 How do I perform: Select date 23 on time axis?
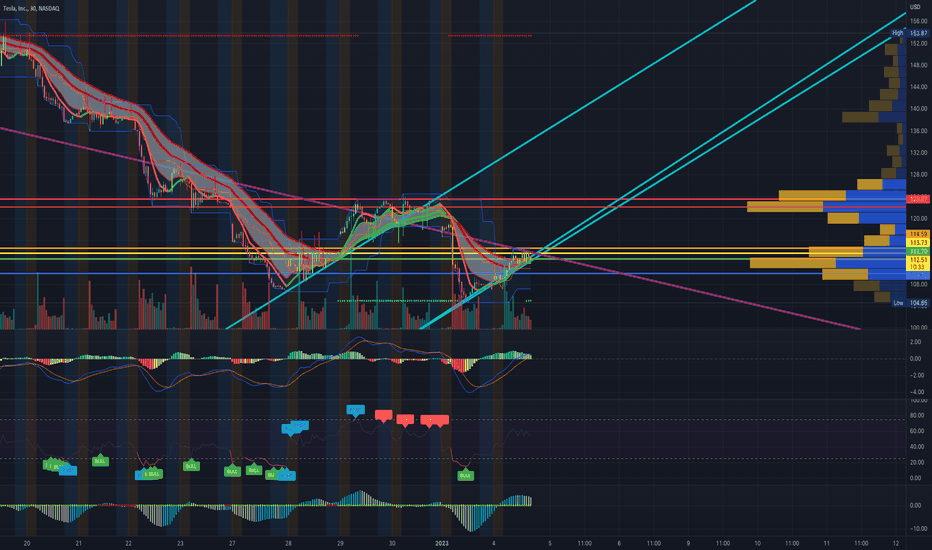(x=180, y=543)
